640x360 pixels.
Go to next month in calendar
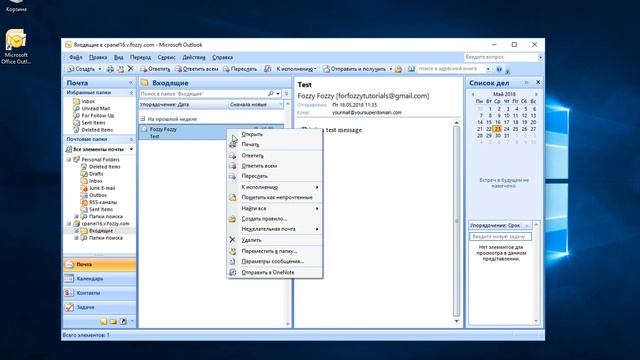(536, 94)
